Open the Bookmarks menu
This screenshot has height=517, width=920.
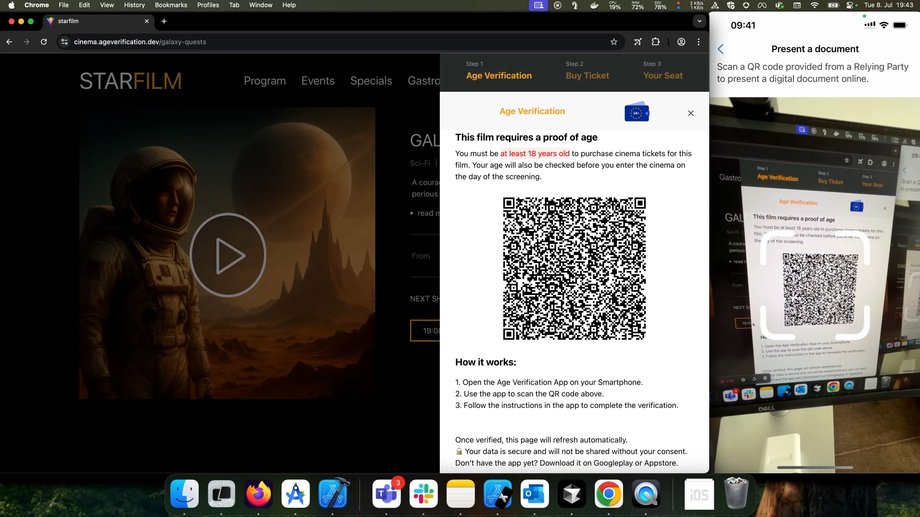[x=171, y=5]
